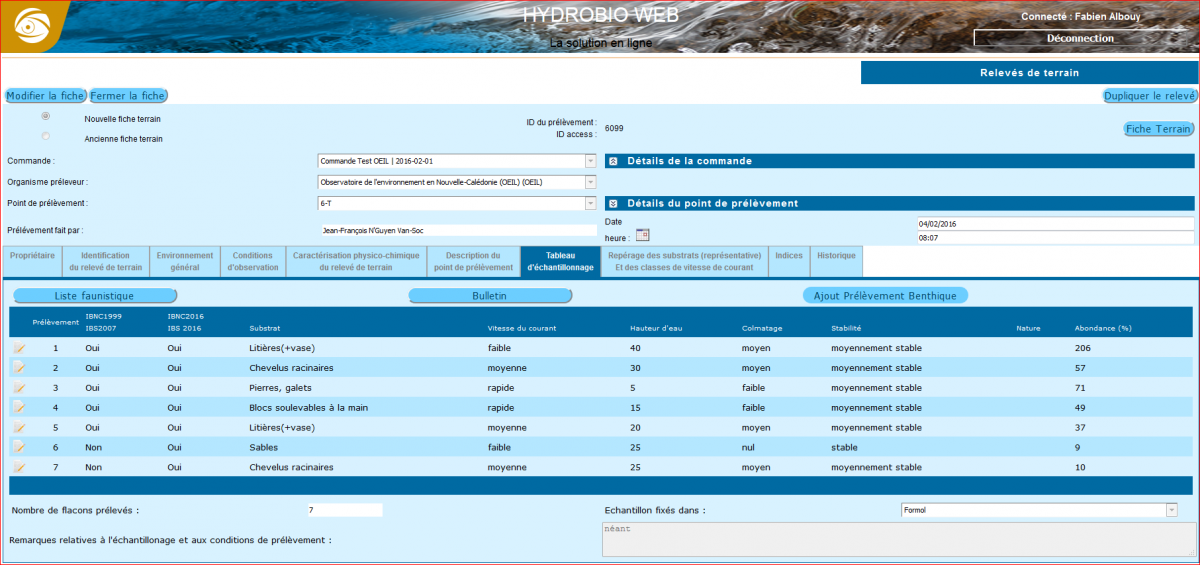Open the calendar date picker icon
Image resolution: width=1200 pixels, height=565 pixels.
[643, 235]
